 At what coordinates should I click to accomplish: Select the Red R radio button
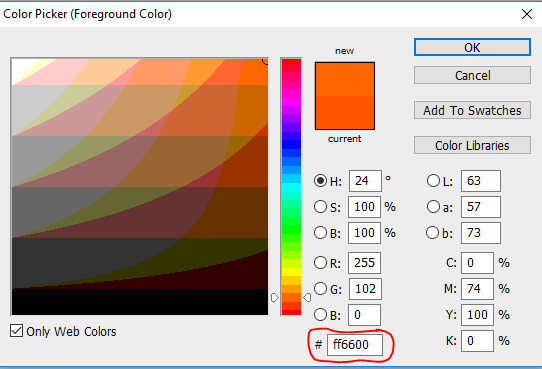[x=320, y=263]
